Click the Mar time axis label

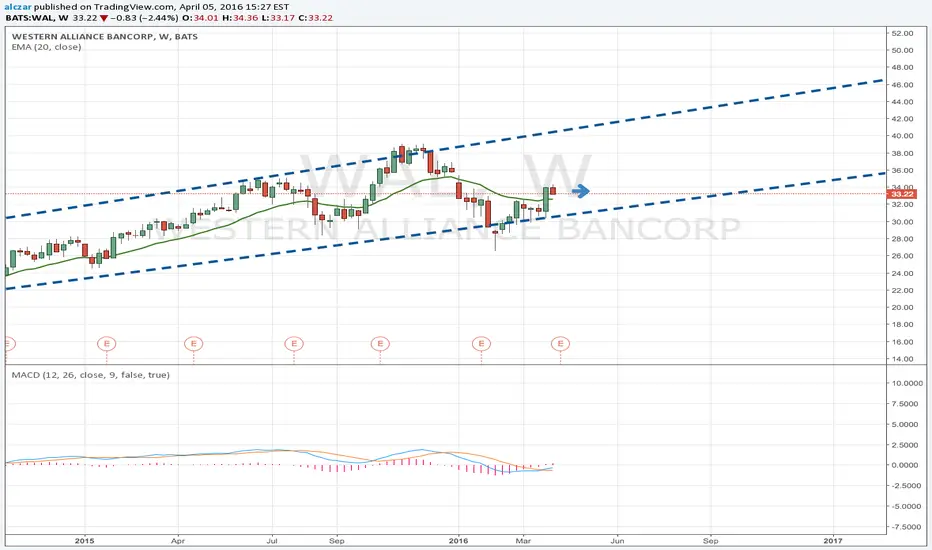pos(523,541)
